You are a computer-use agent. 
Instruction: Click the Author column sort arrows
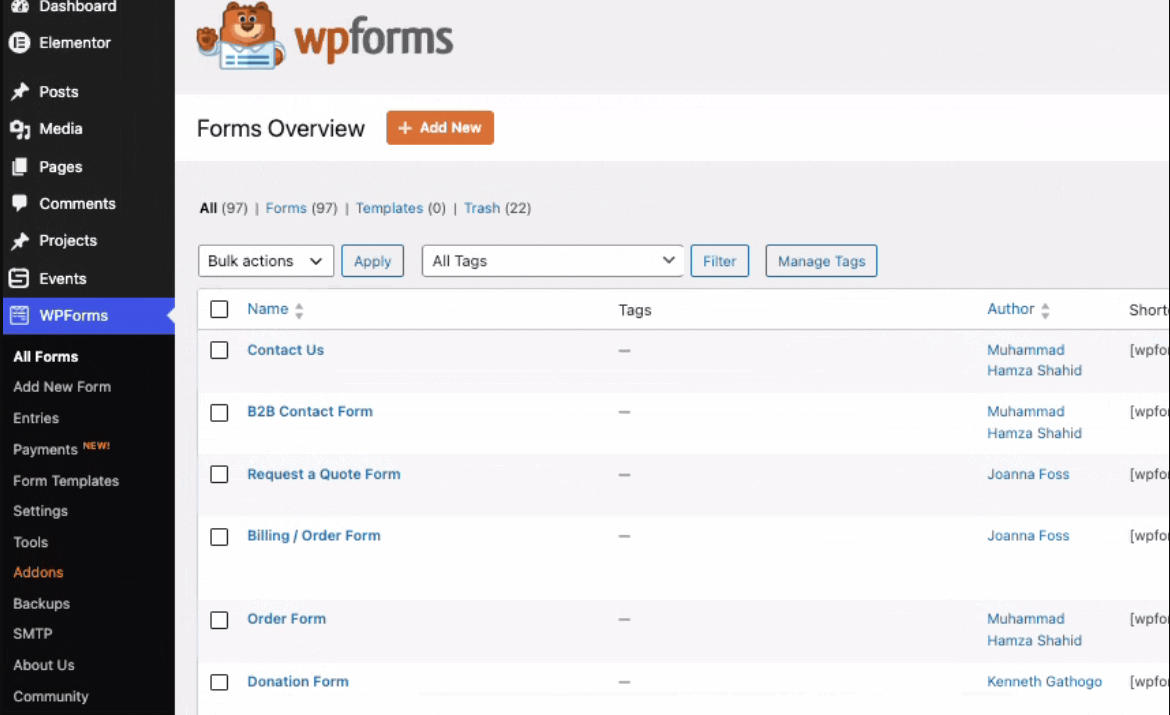[x=1045, y=310]
